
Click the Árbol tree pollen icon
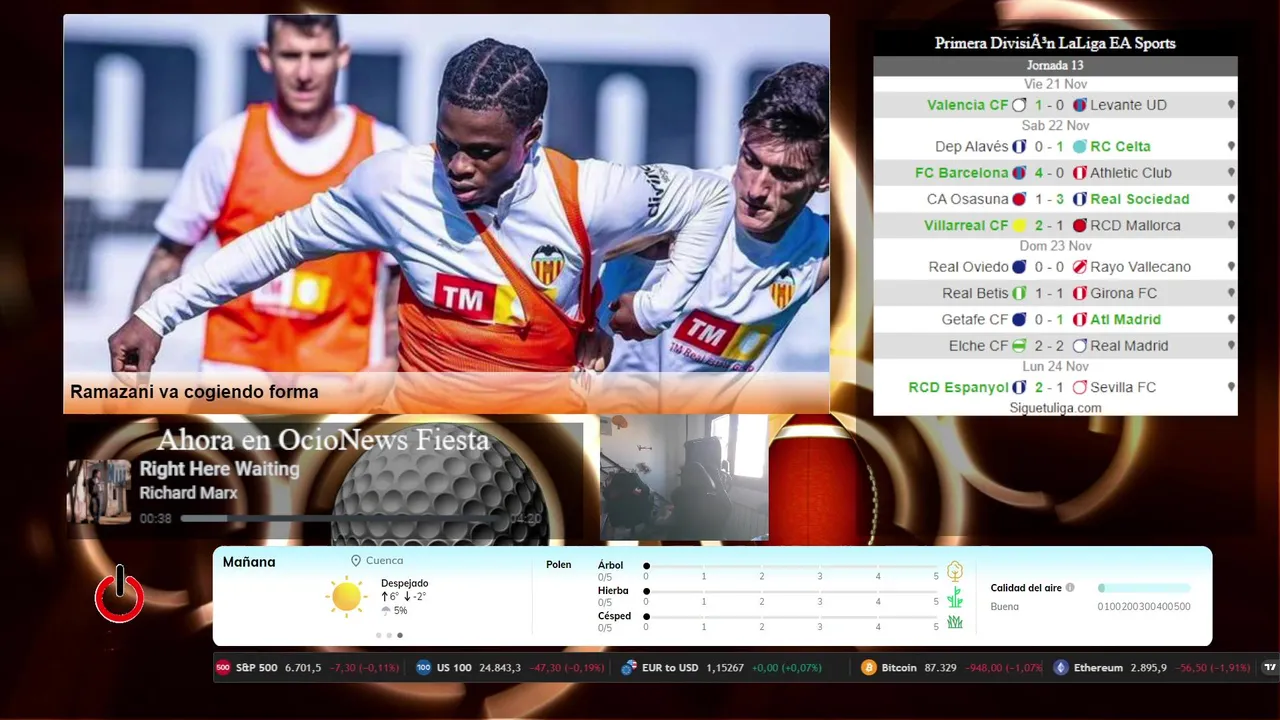click(x=955, y=571)
